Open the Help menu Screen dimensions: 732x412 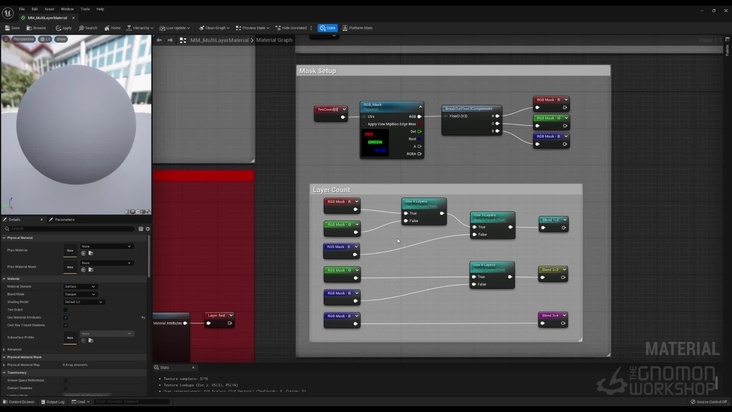point(100,9)
